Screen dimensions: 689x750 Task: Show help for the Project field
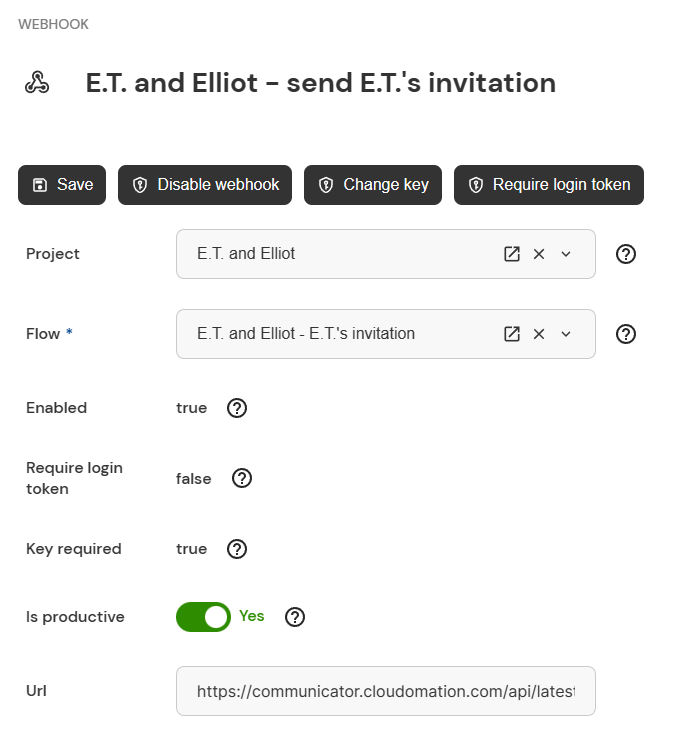click(625, 254)
